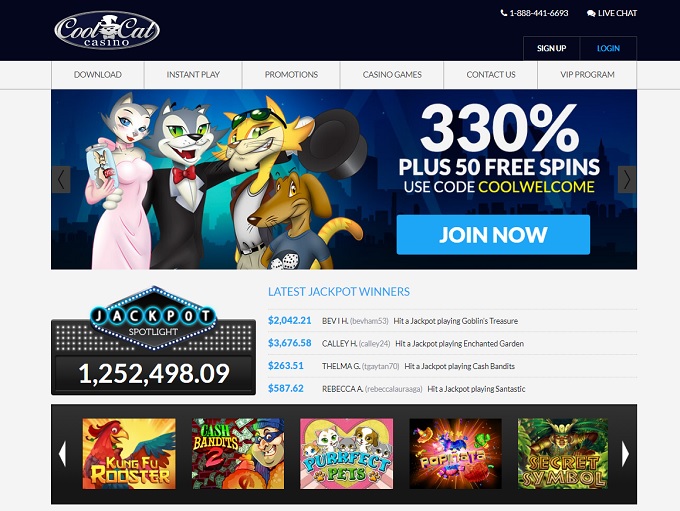Screen dimensions: 680x511
Task: Click the Sign Up button
Action: [x=552, y=48]
